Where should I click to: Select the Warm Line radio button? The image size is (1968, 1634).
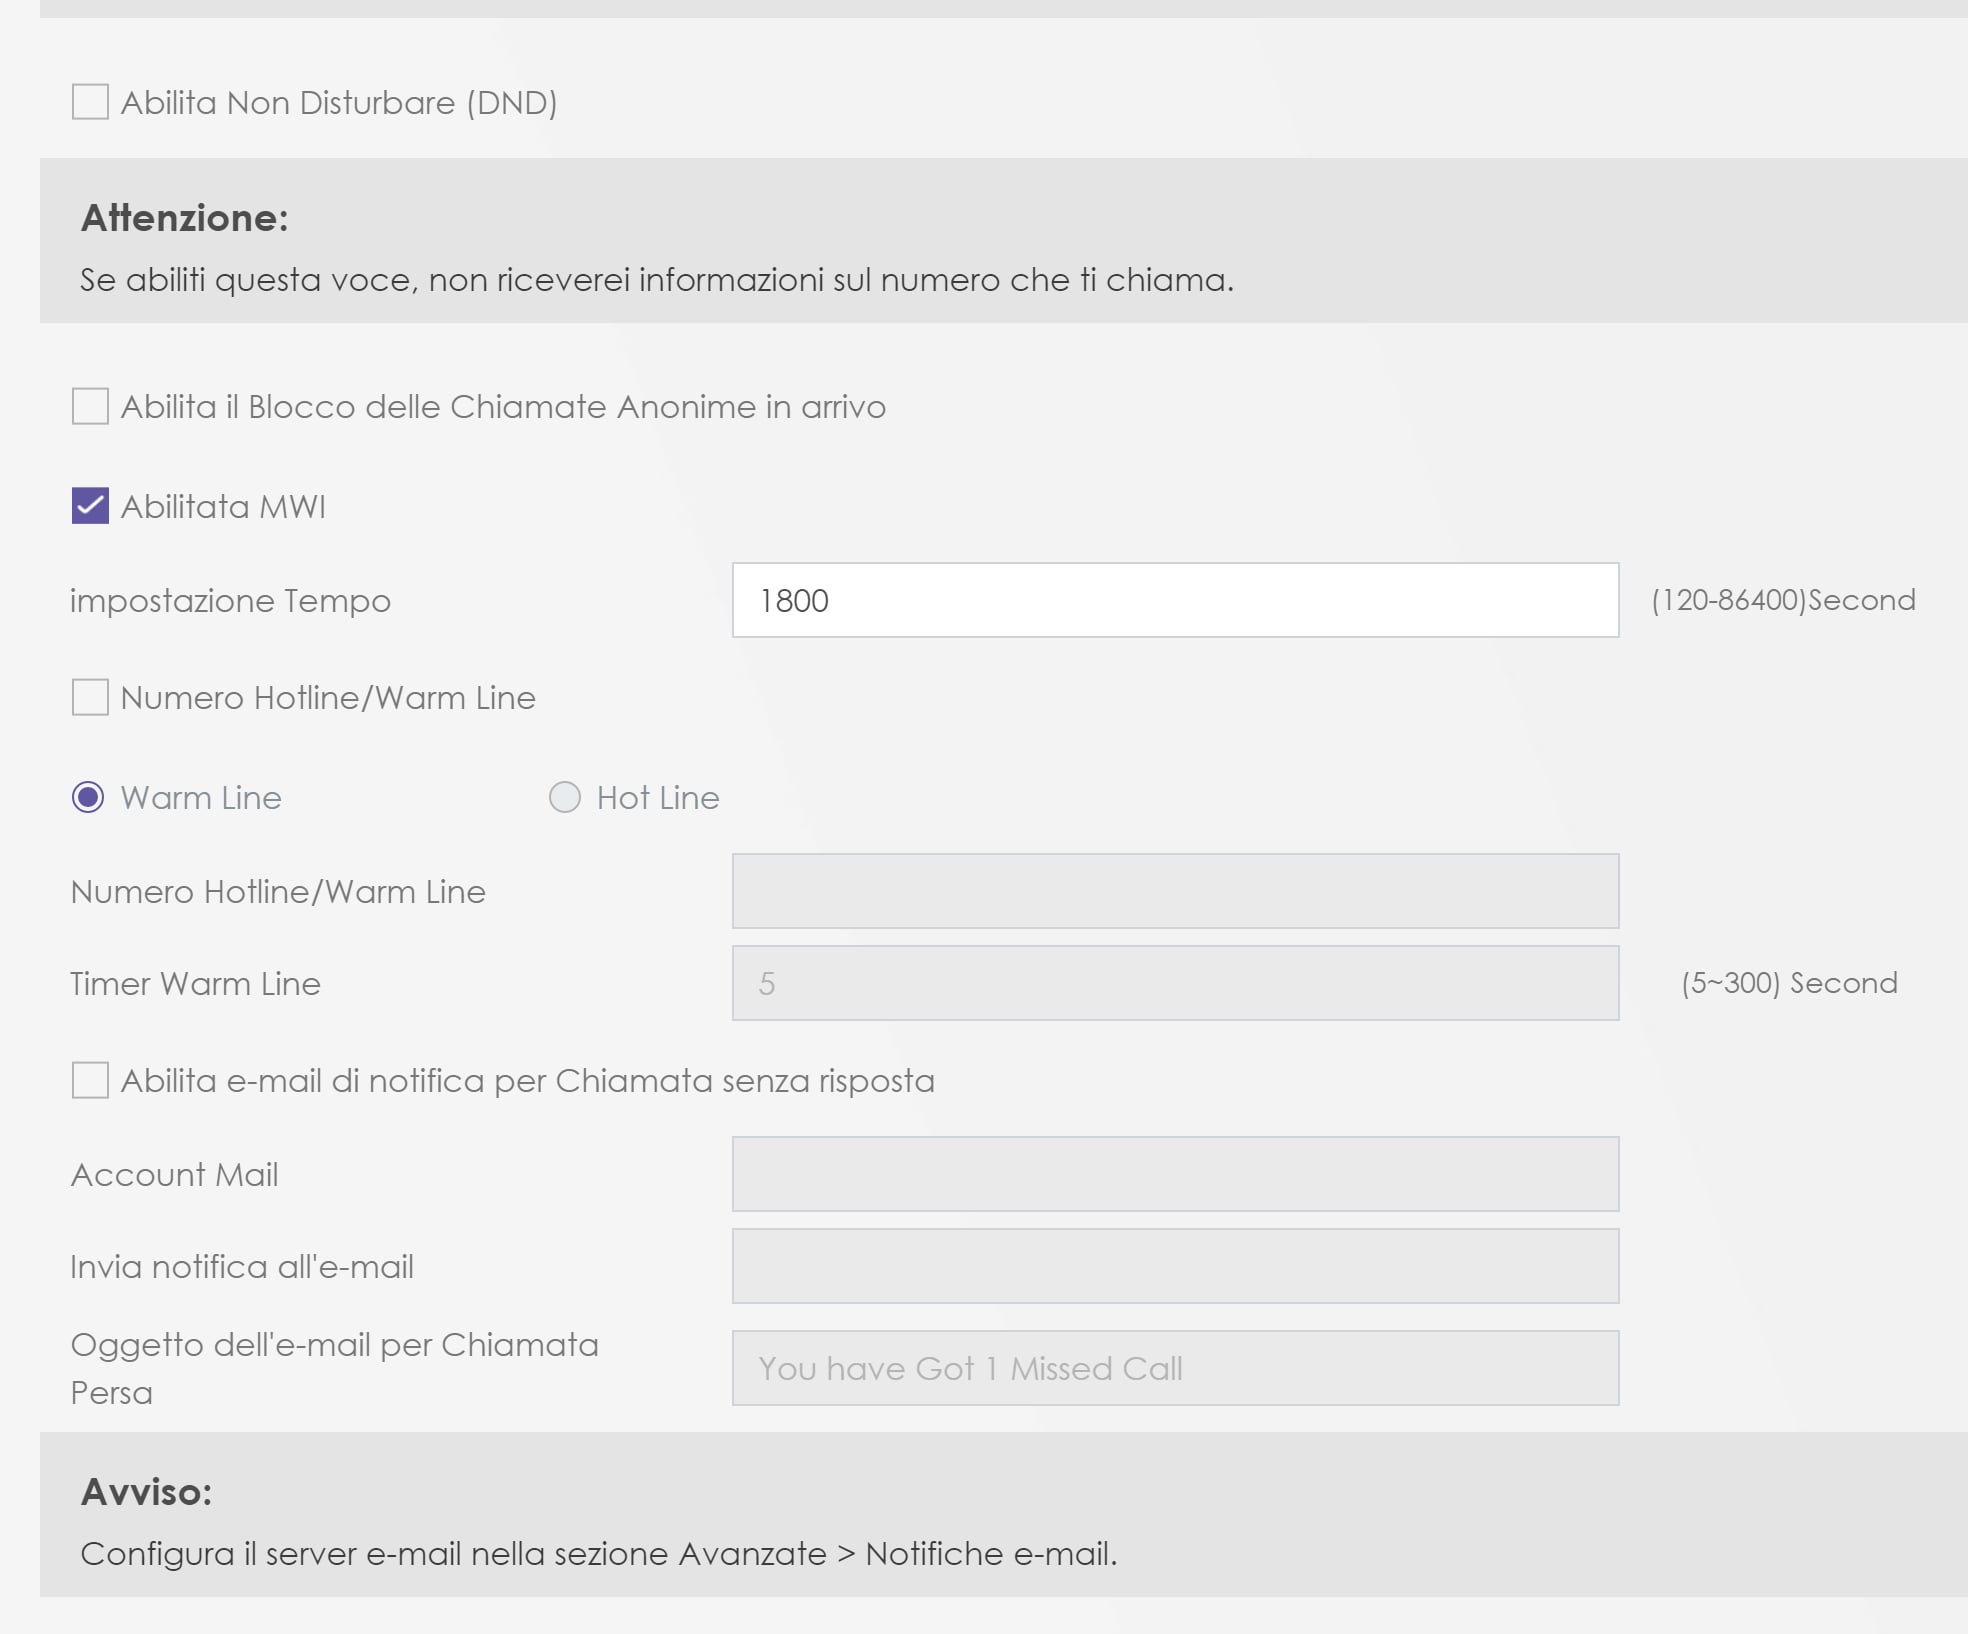[x=88, y=797]
